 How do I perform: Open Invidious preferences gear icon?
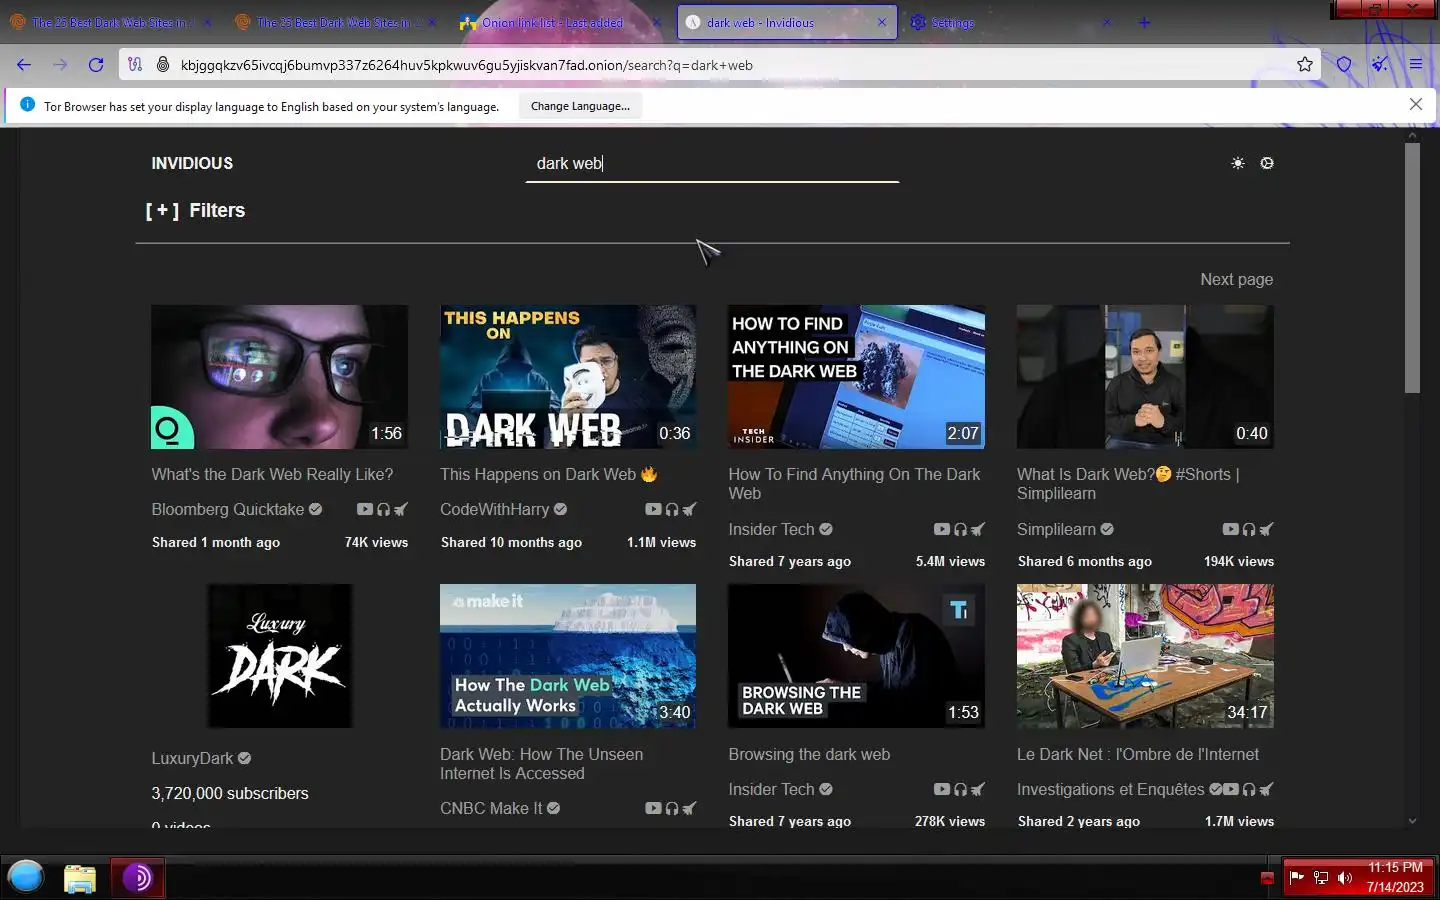[x=1267, y=163]
